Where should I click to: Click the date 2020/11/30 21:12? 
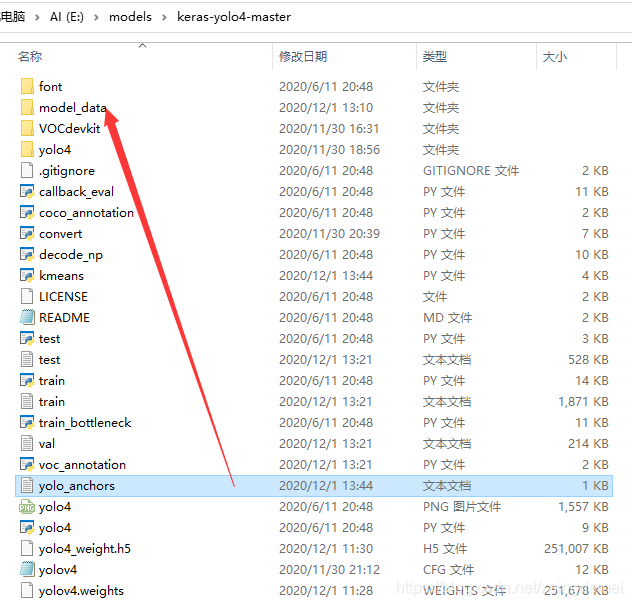tap(329, 569)
